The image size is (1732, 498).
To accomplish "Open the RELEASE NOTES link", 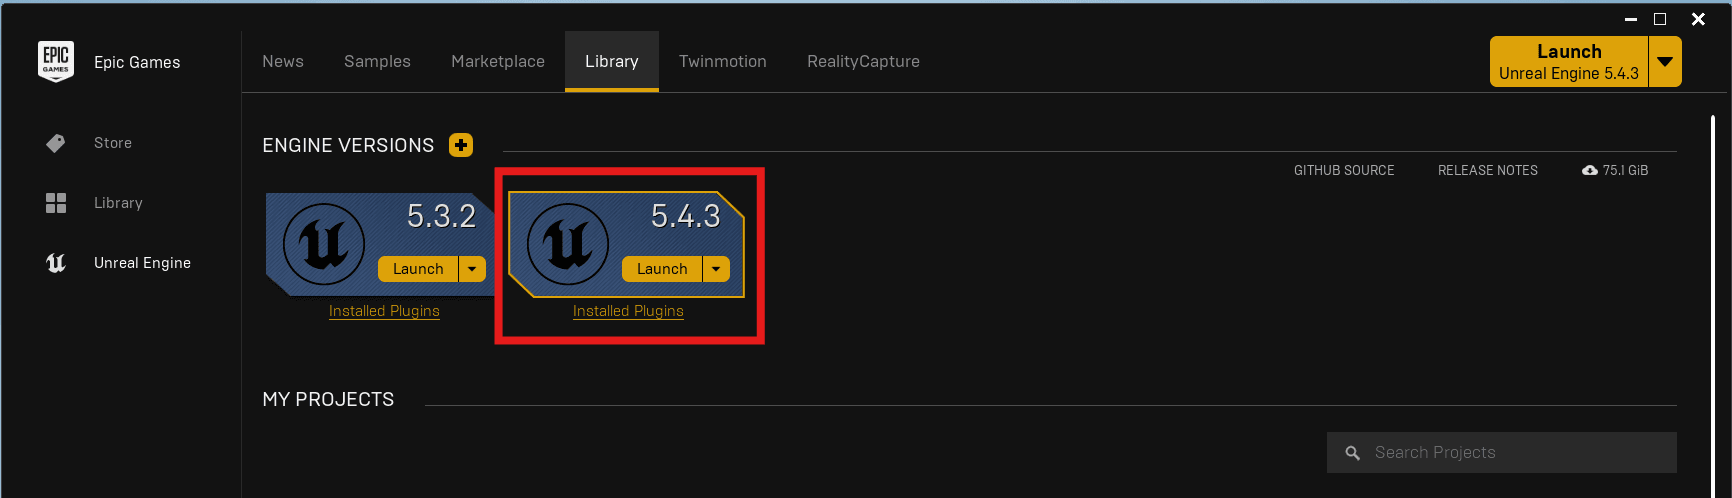I will tap(1488, 171).
